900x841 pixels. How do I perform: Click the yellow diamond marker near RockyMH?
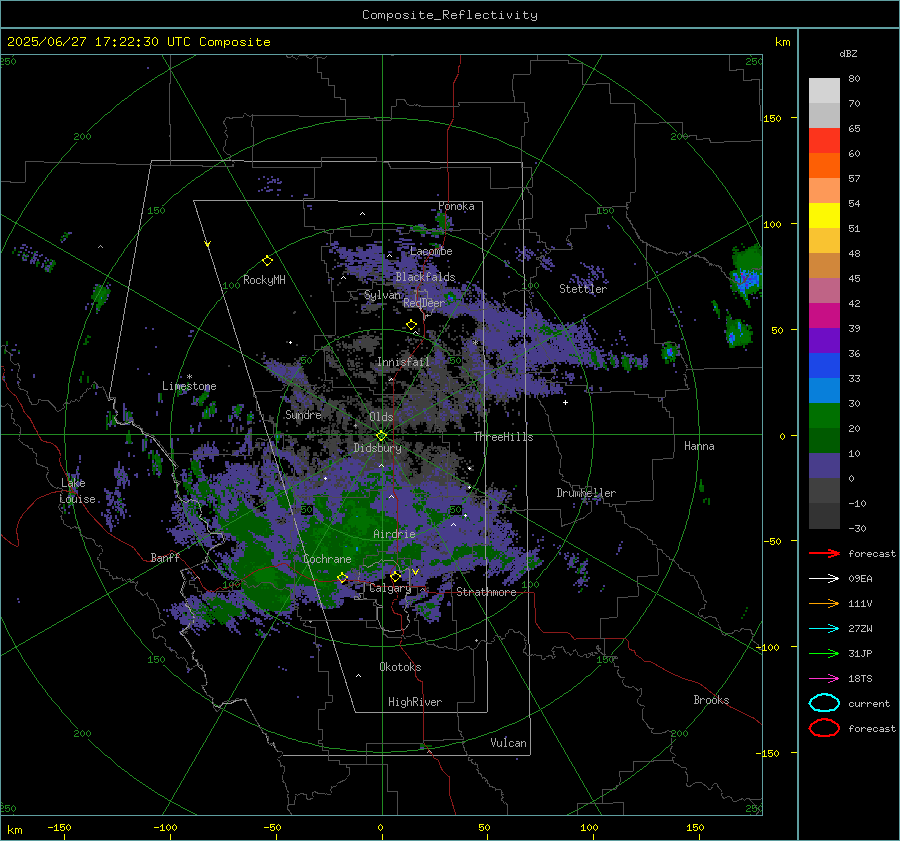267,261
